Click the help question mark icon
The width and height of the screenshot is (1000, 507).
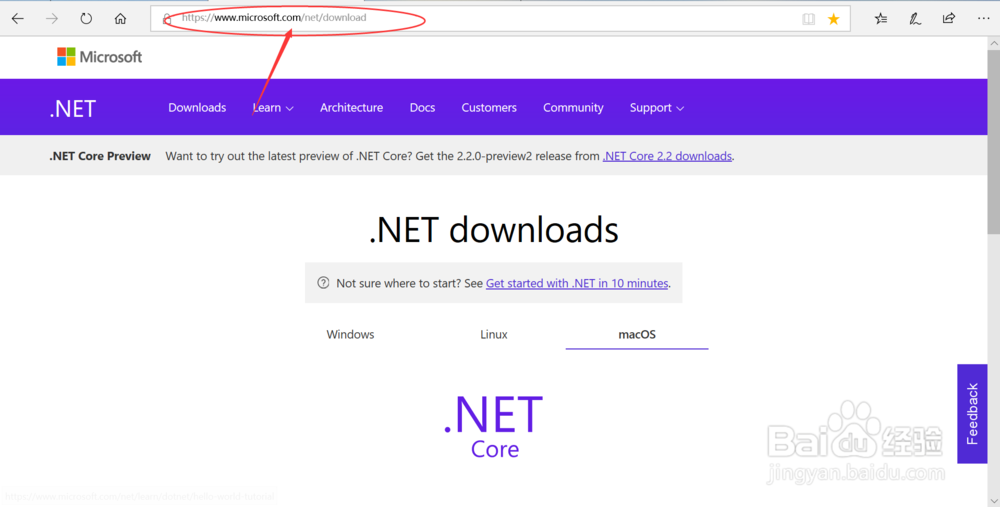click(x=323, y=283)
